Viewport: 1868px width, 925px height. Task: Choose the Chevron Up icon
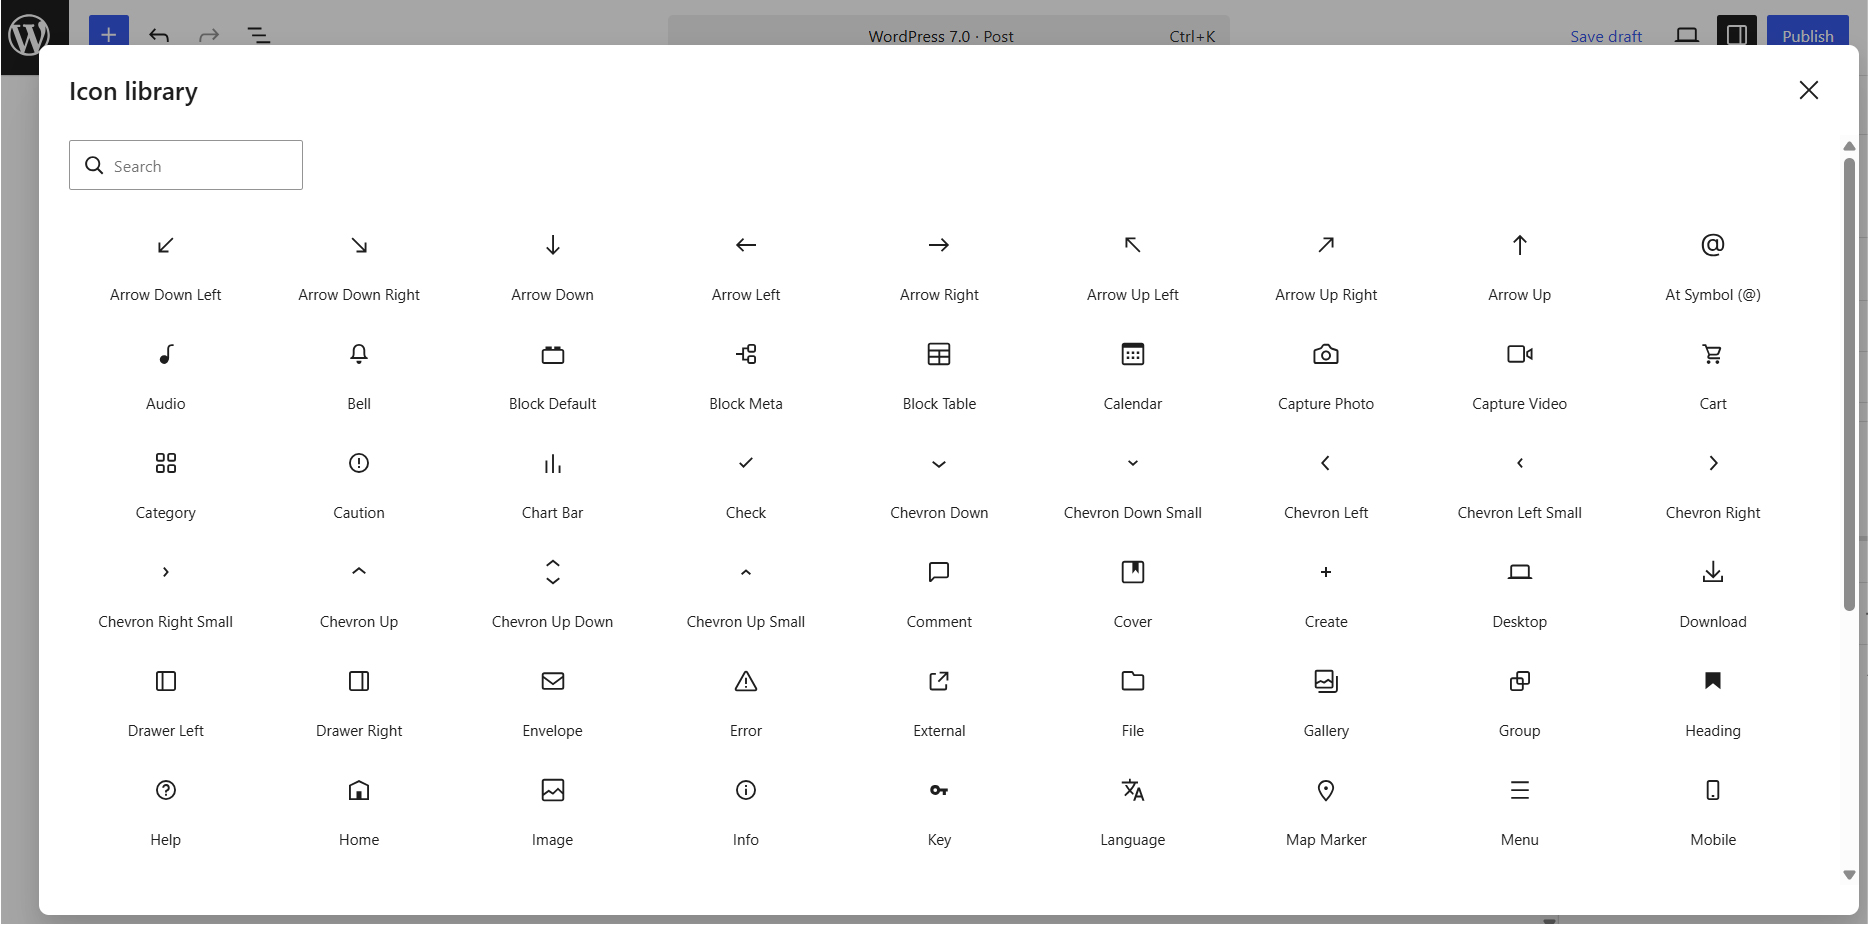coord(359,572)
